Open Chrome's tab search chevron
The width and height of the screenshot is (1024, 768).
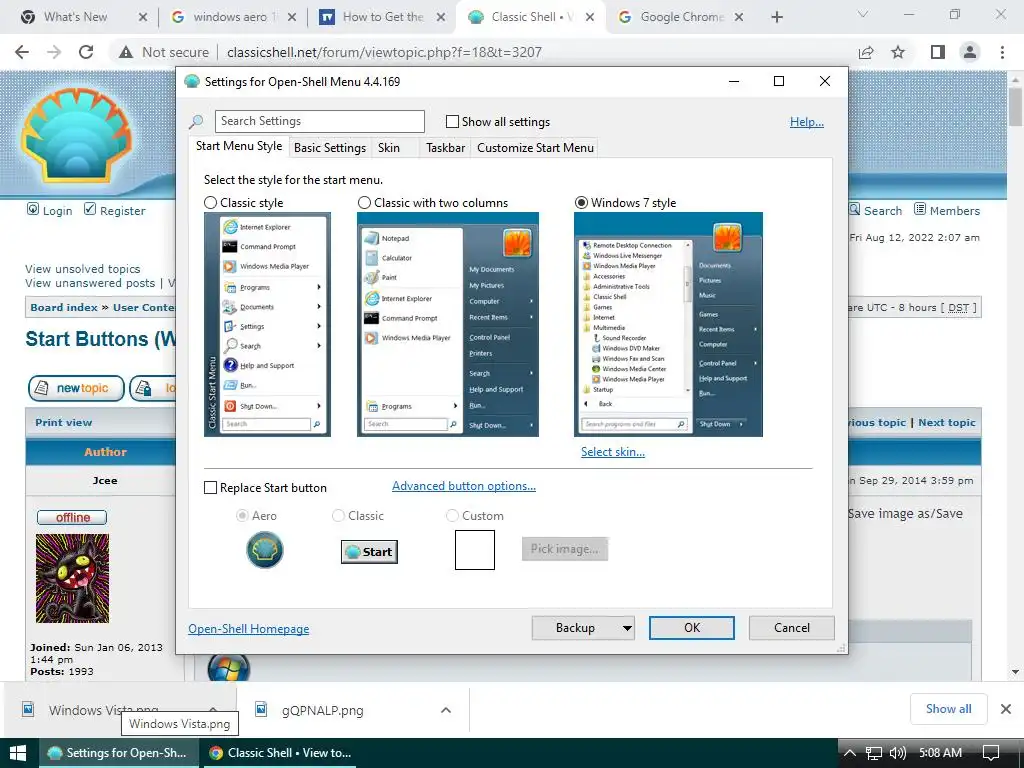863,14
